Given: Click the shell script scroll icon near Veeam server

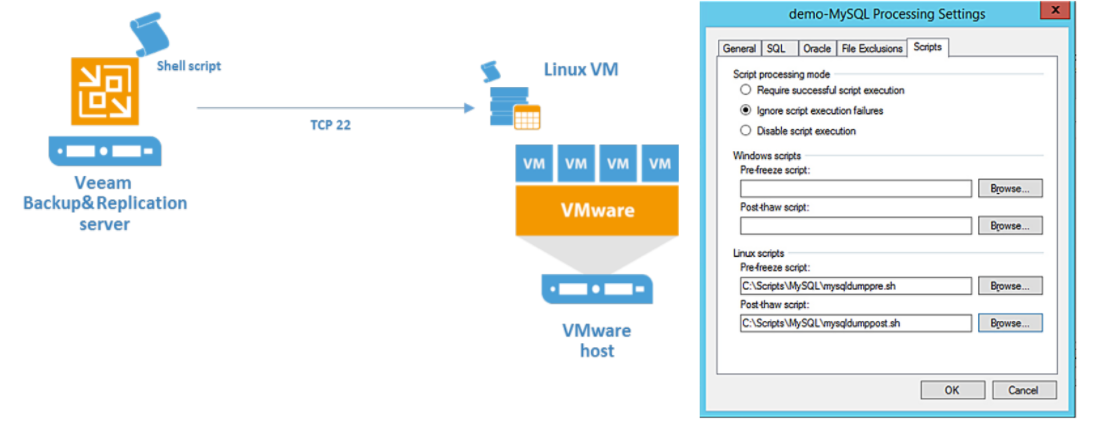Looking at the screenshot, I should [149, 34].
